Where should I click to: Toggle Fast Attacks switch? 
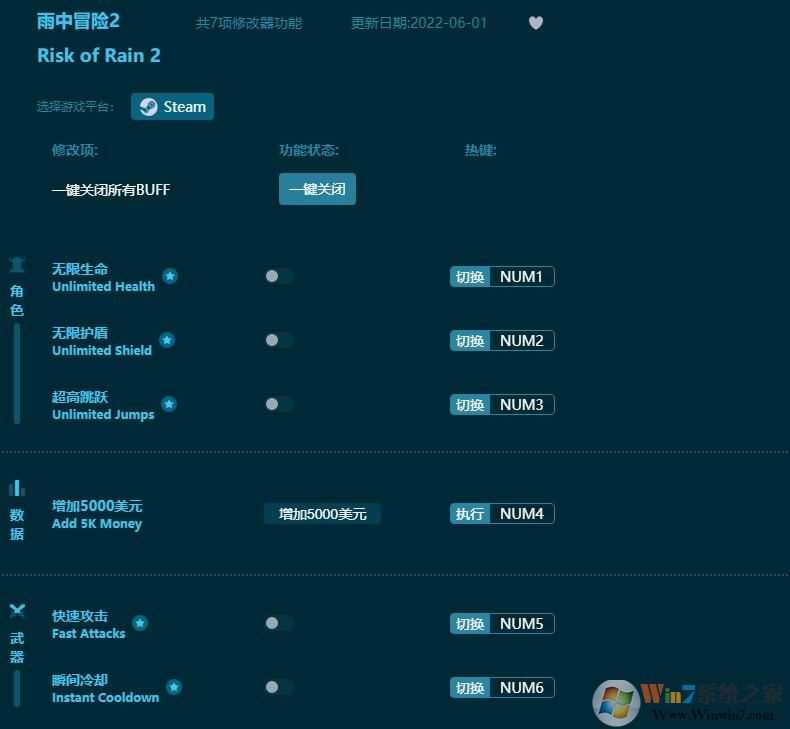pyautogui.click(x=279, y=623)
